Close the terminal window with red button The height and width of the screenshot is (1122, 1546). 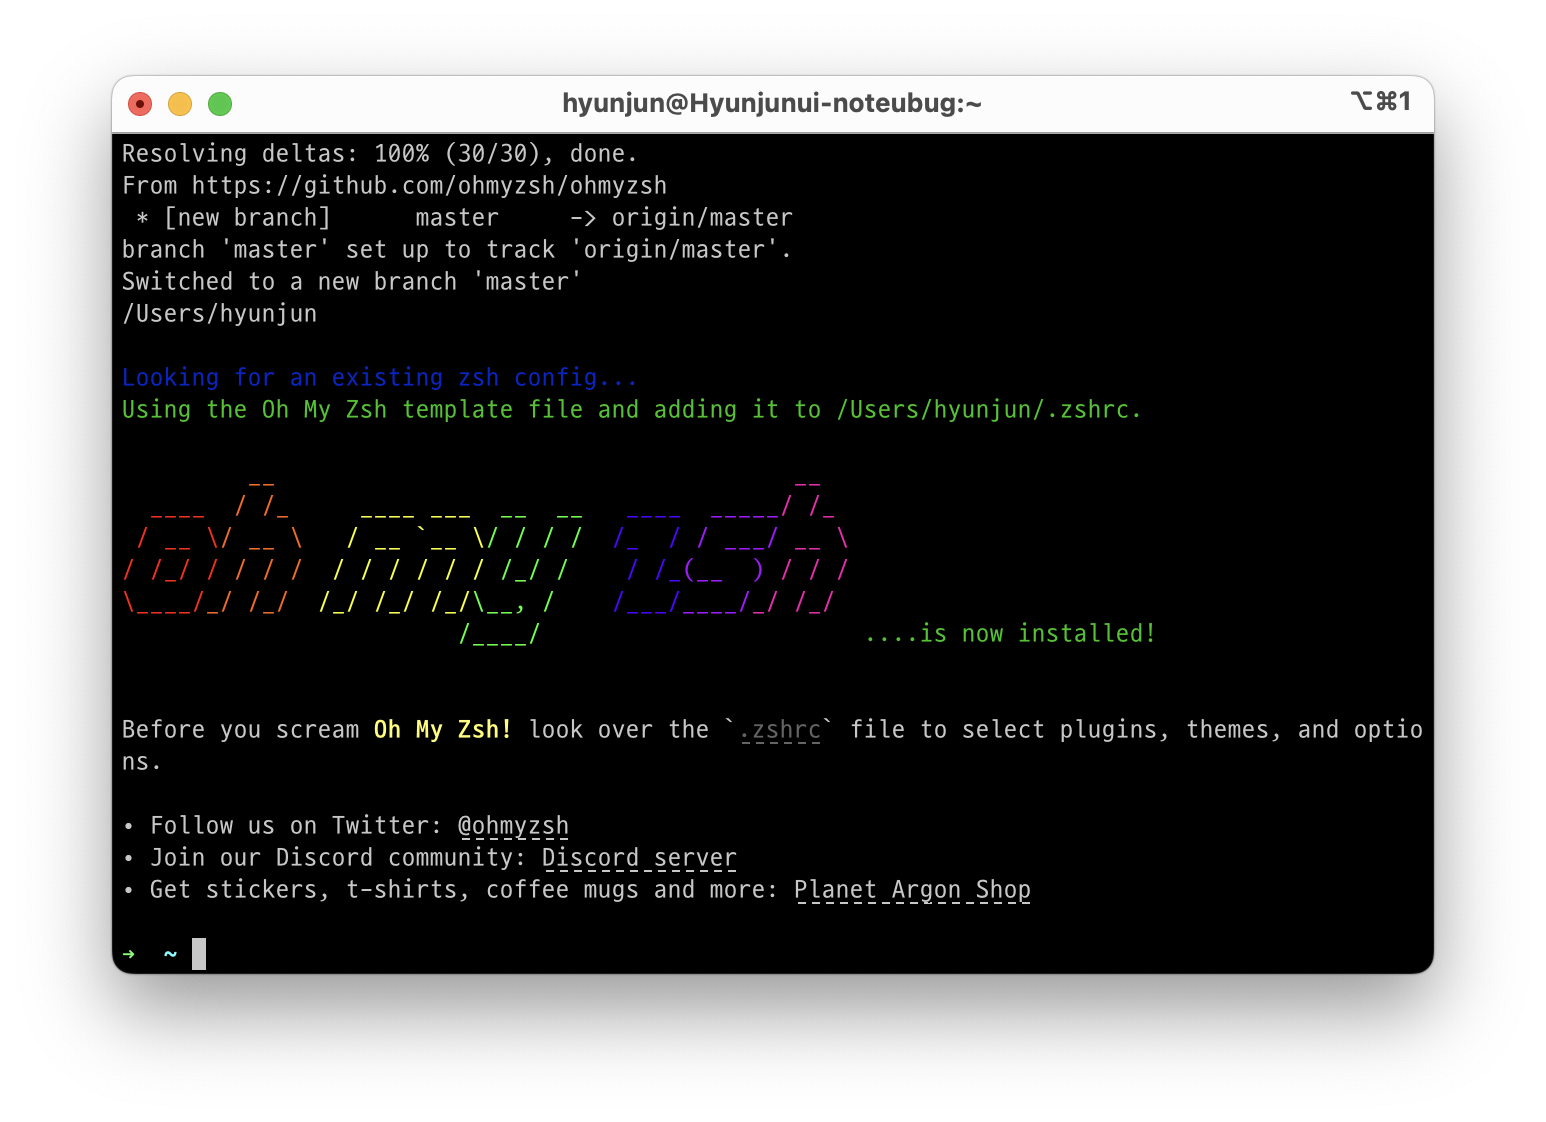tap(140, 104)
